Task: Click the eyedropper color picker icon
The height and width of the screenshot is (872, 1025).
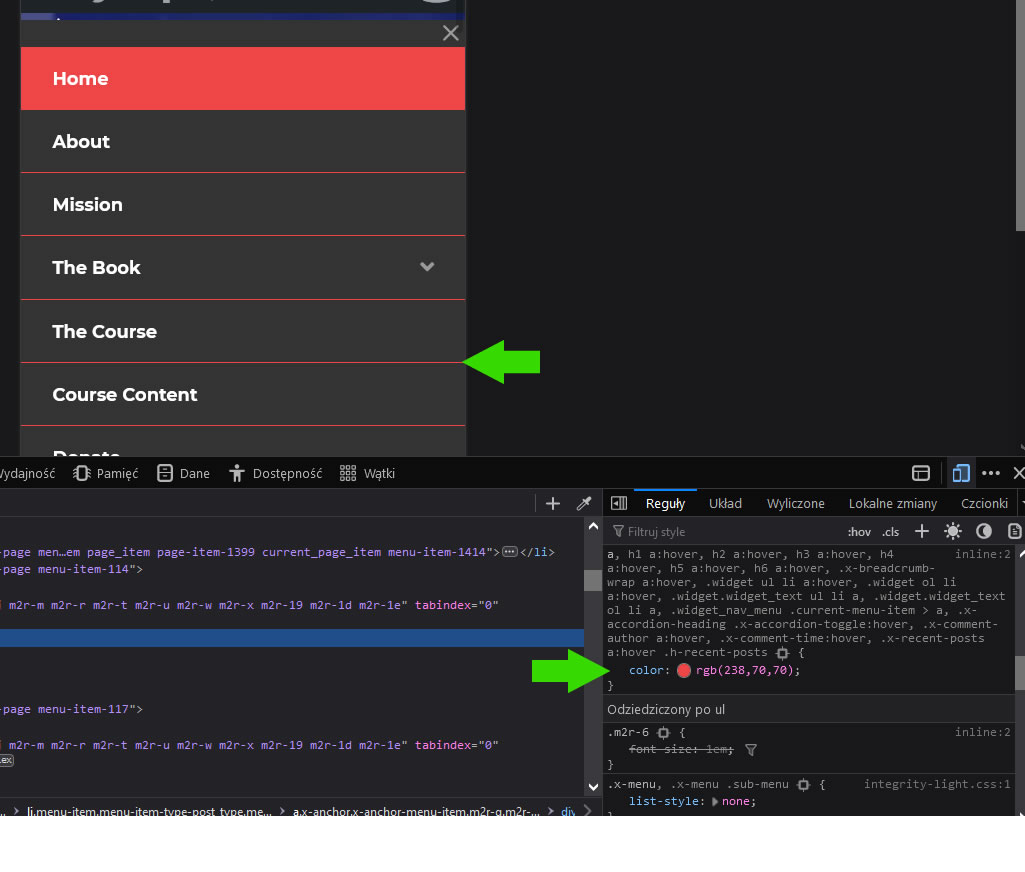Action: click(584, 503)
